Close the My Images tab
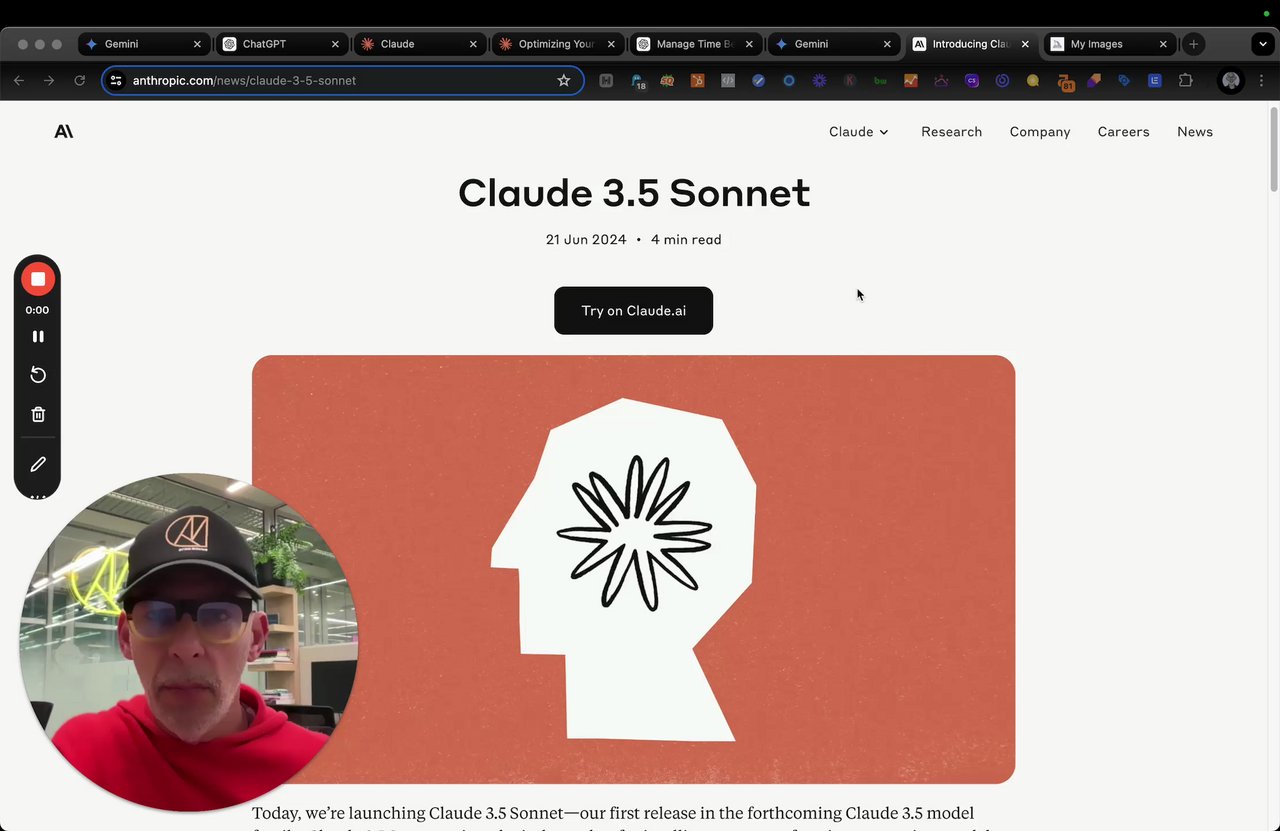The height and width of the screenshot is (831, 1280). (1163, 44)
